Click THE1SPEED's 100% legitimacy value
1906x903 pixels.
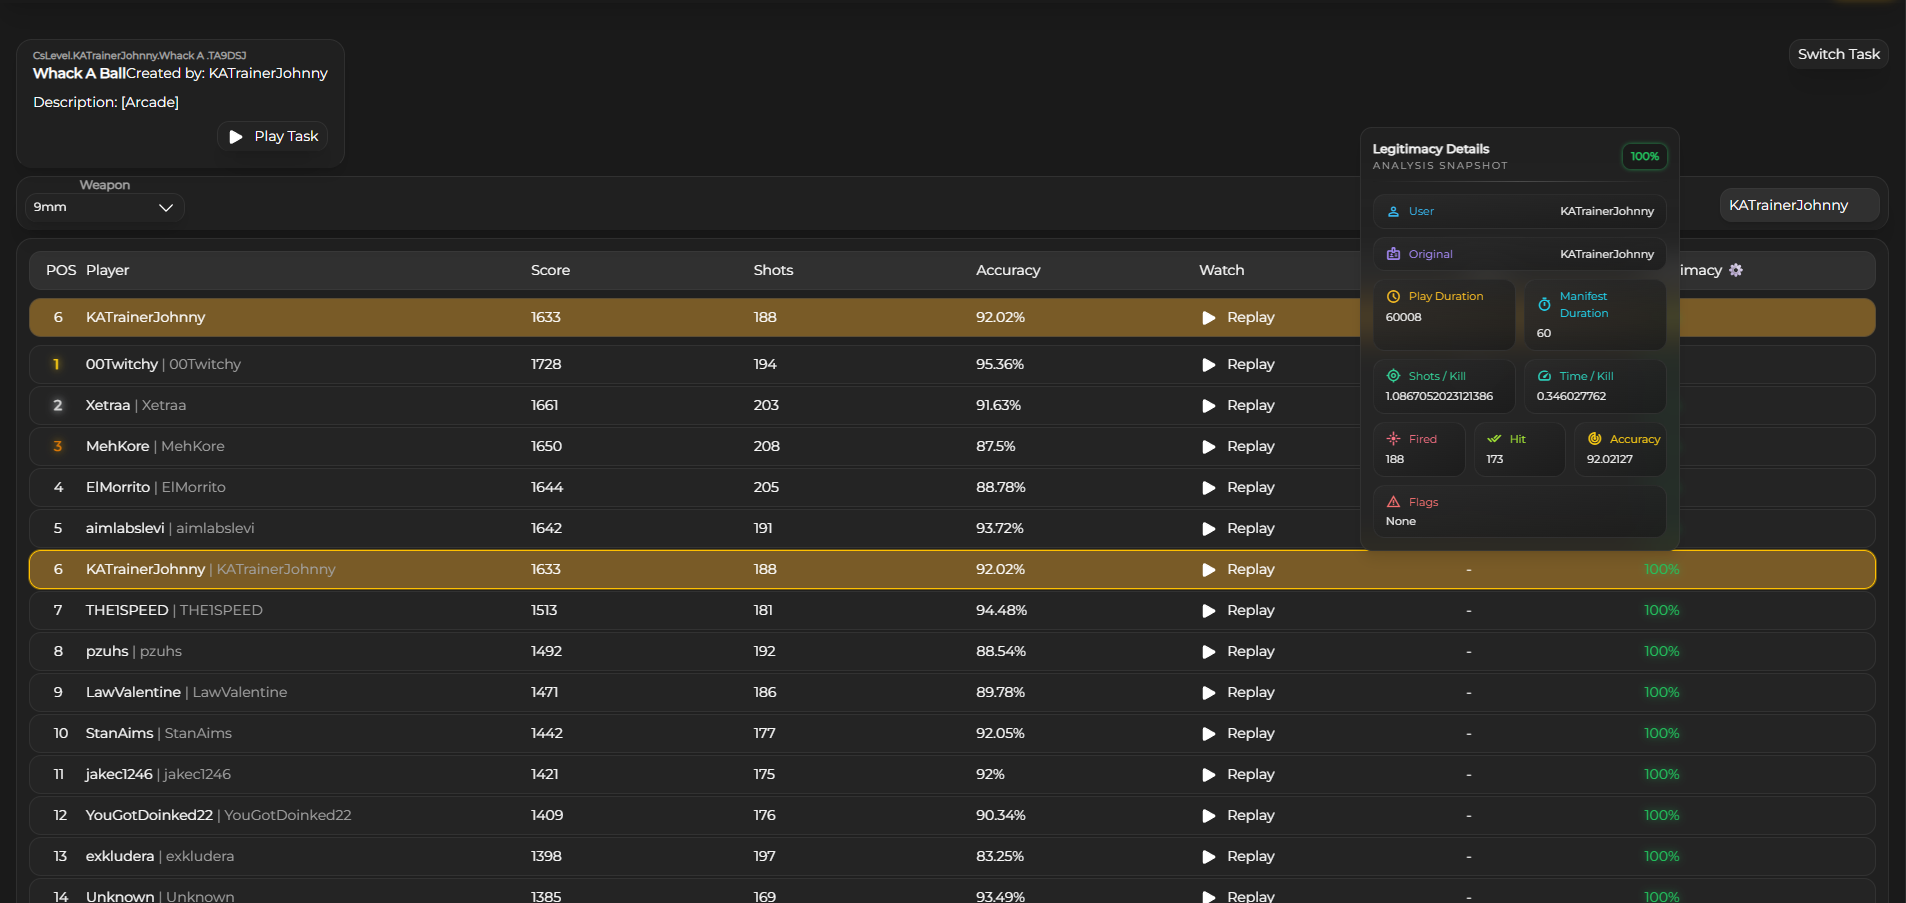(x=1661, y=610)
